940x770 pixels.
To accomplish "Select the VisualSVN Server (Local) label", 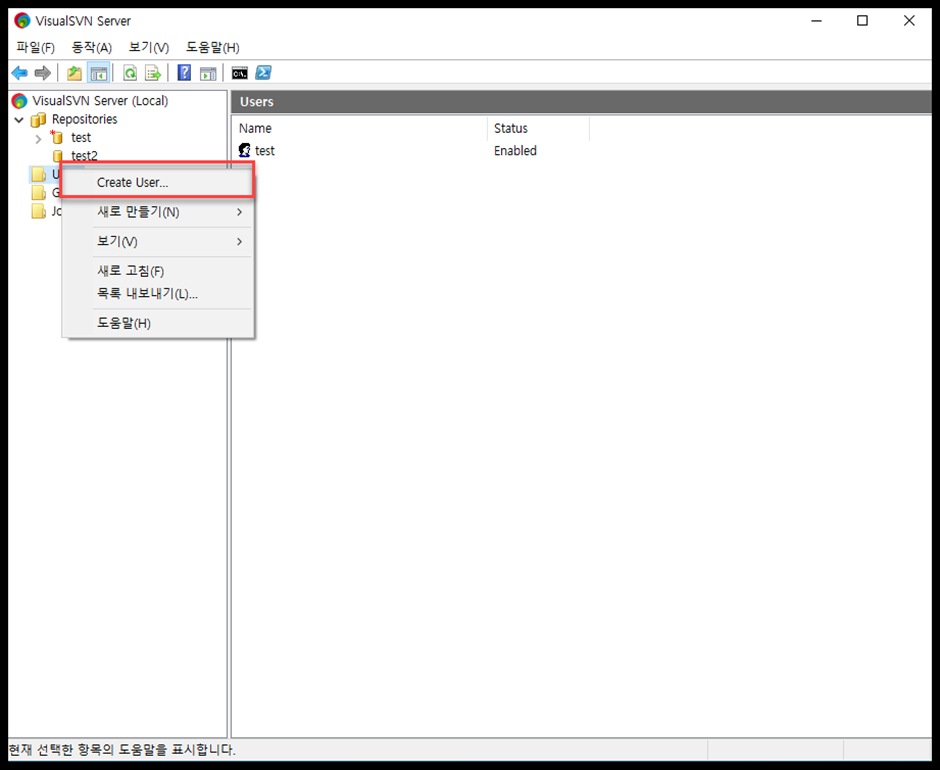I will click(x=100, y=101).
